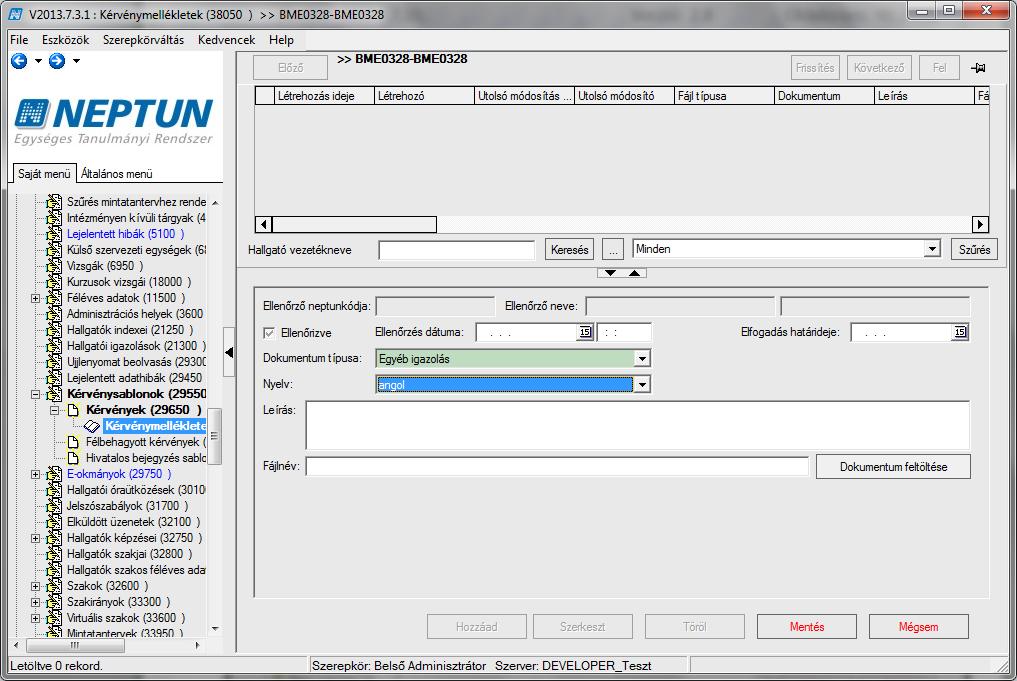Viewport: 1017px width, 681px height.
Task: Expand the Szakirányok tree node
Action: (x=36, y=603)
